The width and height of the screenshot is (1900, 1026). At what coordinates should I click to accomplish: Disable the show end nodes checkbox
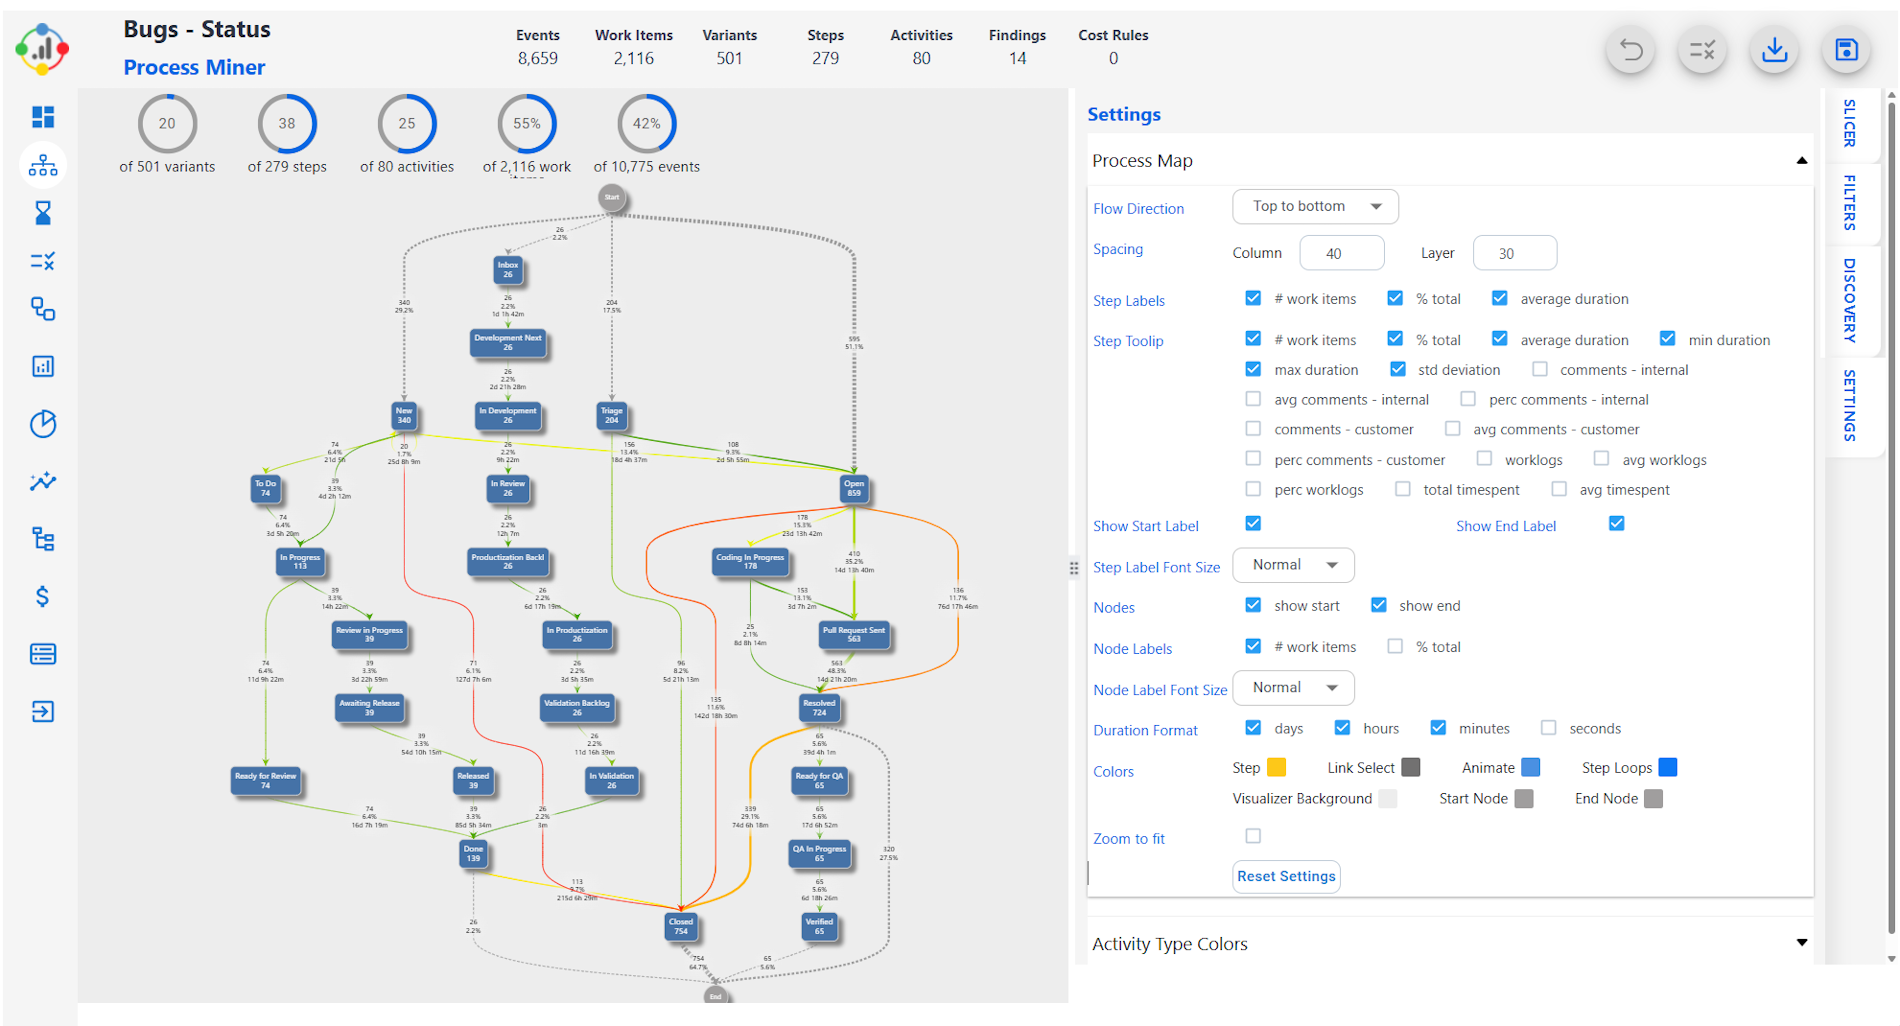(1379, 605)
